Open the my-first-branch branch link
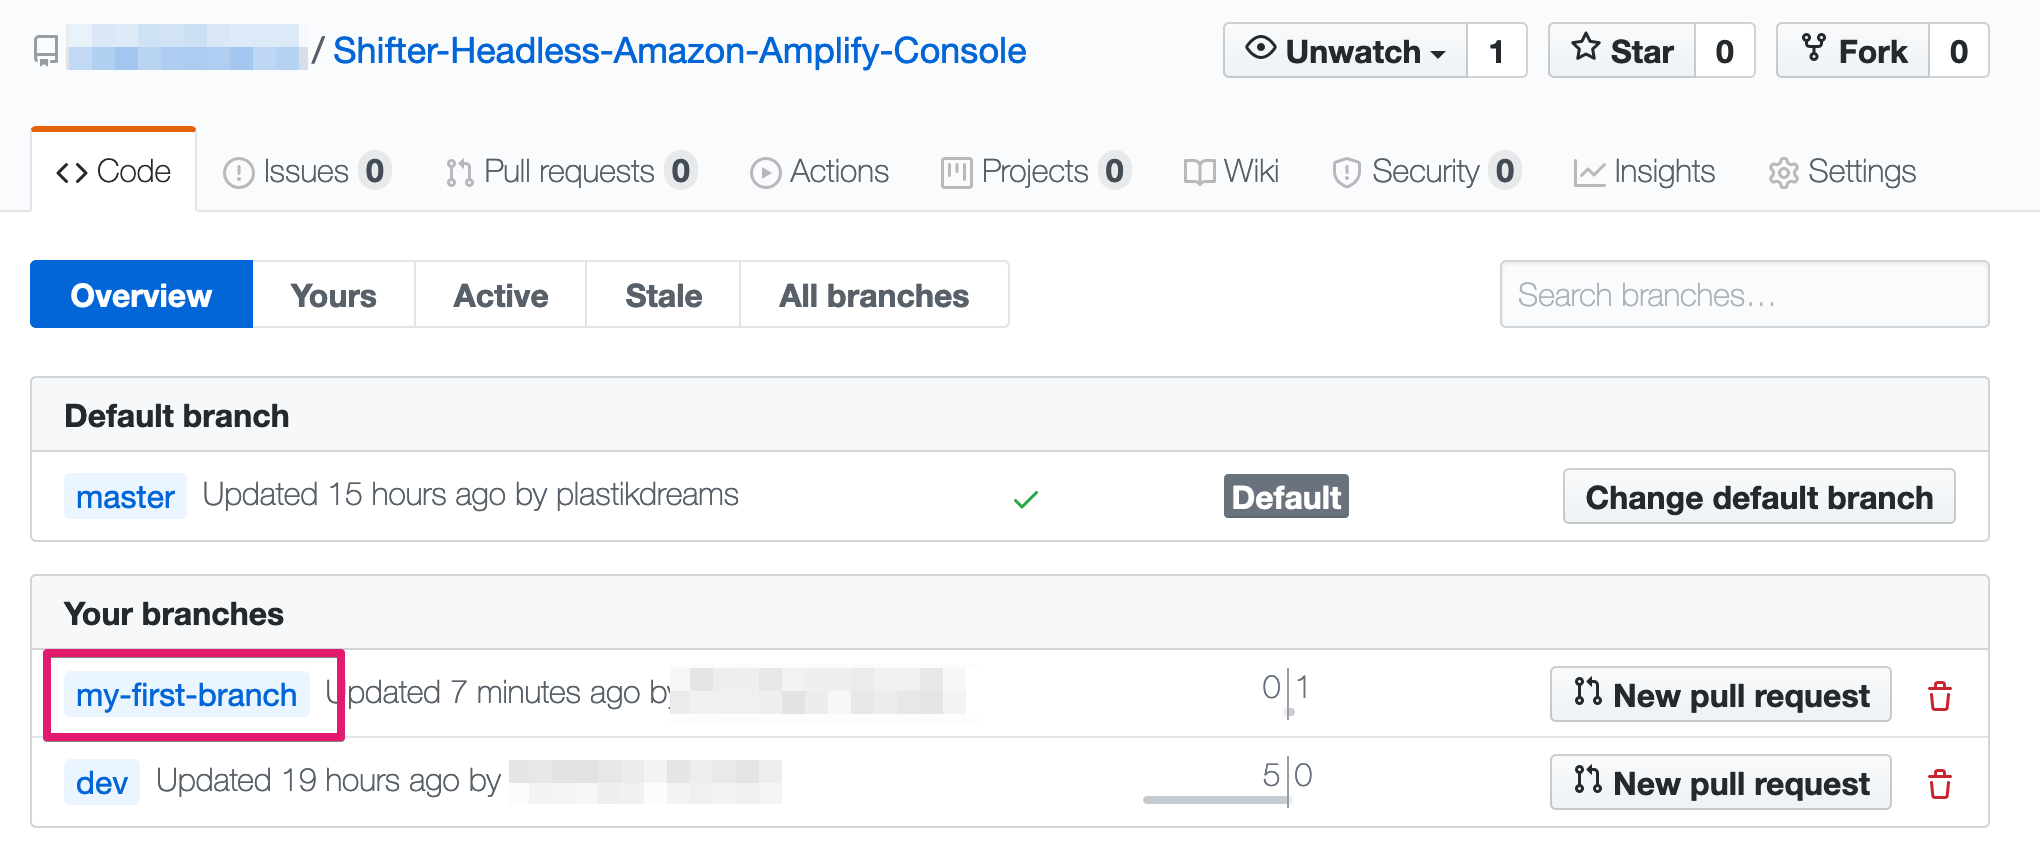The image size is (2040, 846). point(187,695)
